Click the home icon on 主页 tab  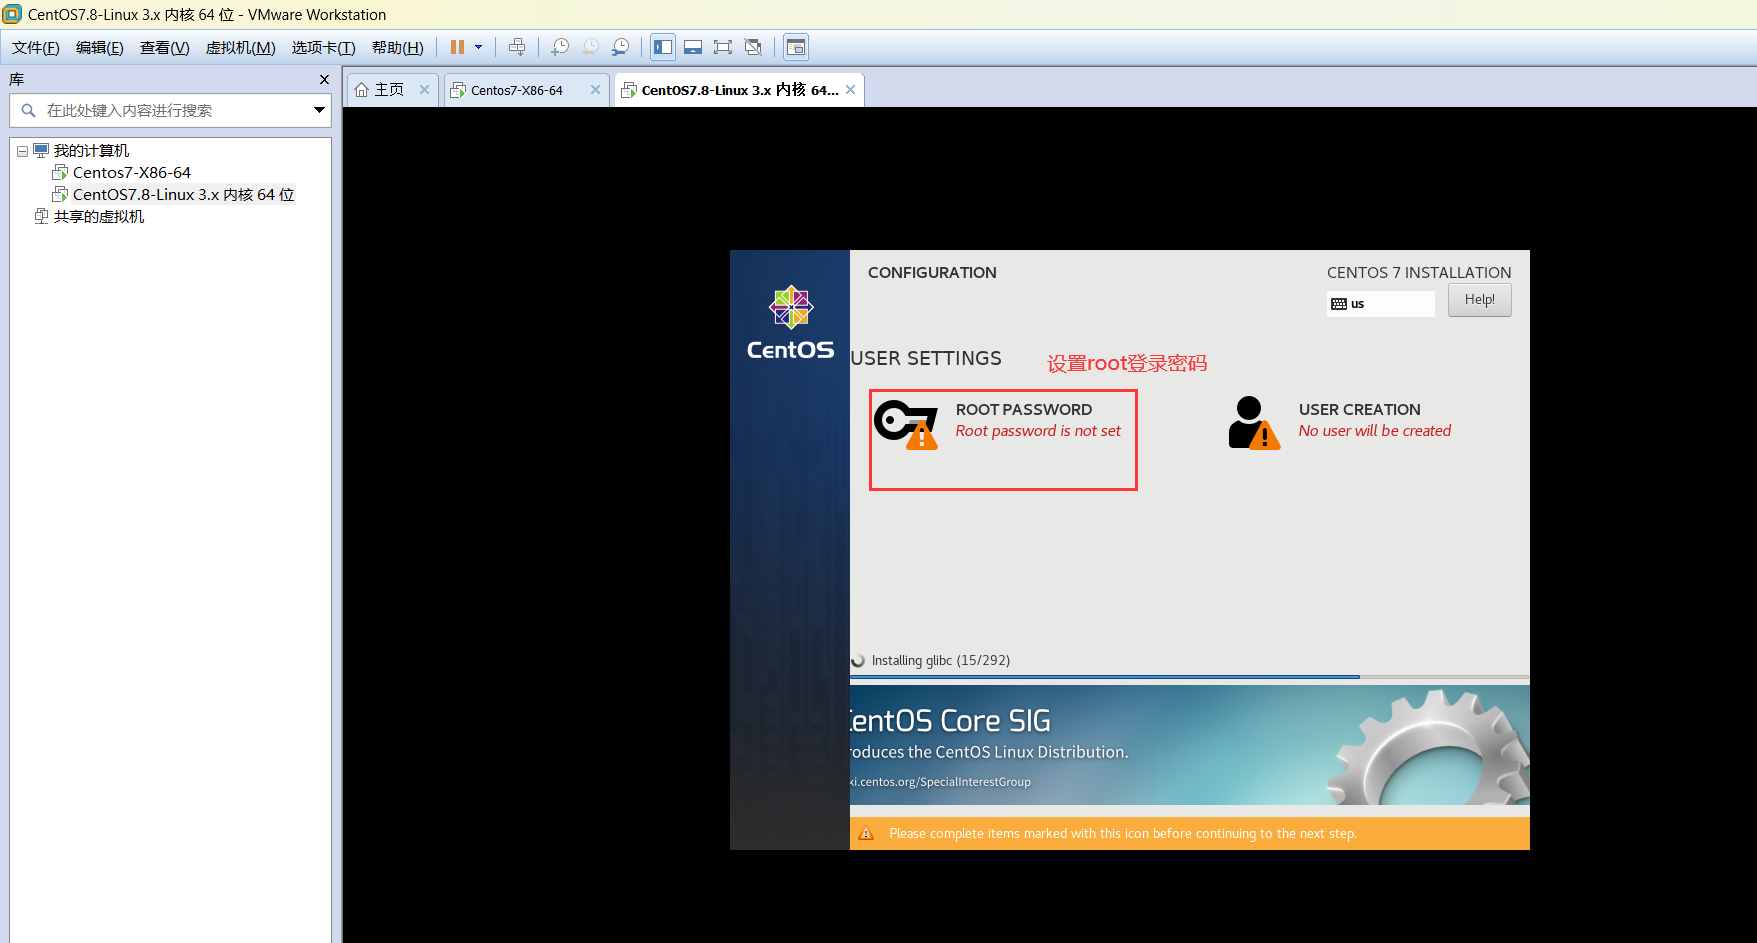click(x=362, y=90)
